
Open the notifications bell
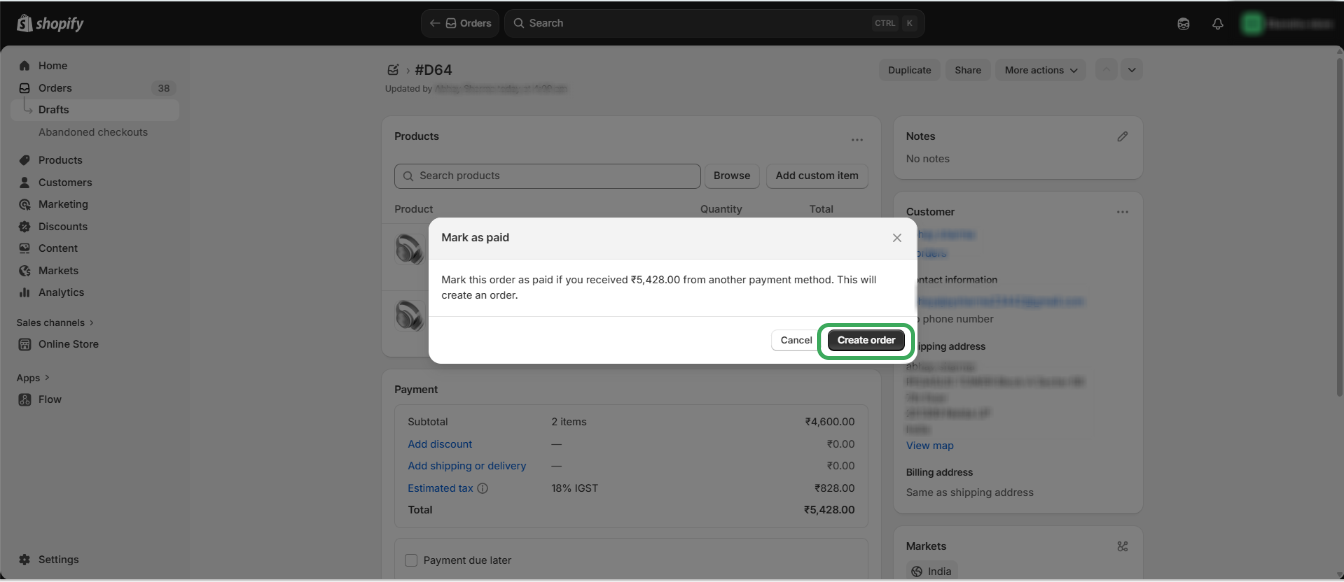point(1218,24)
